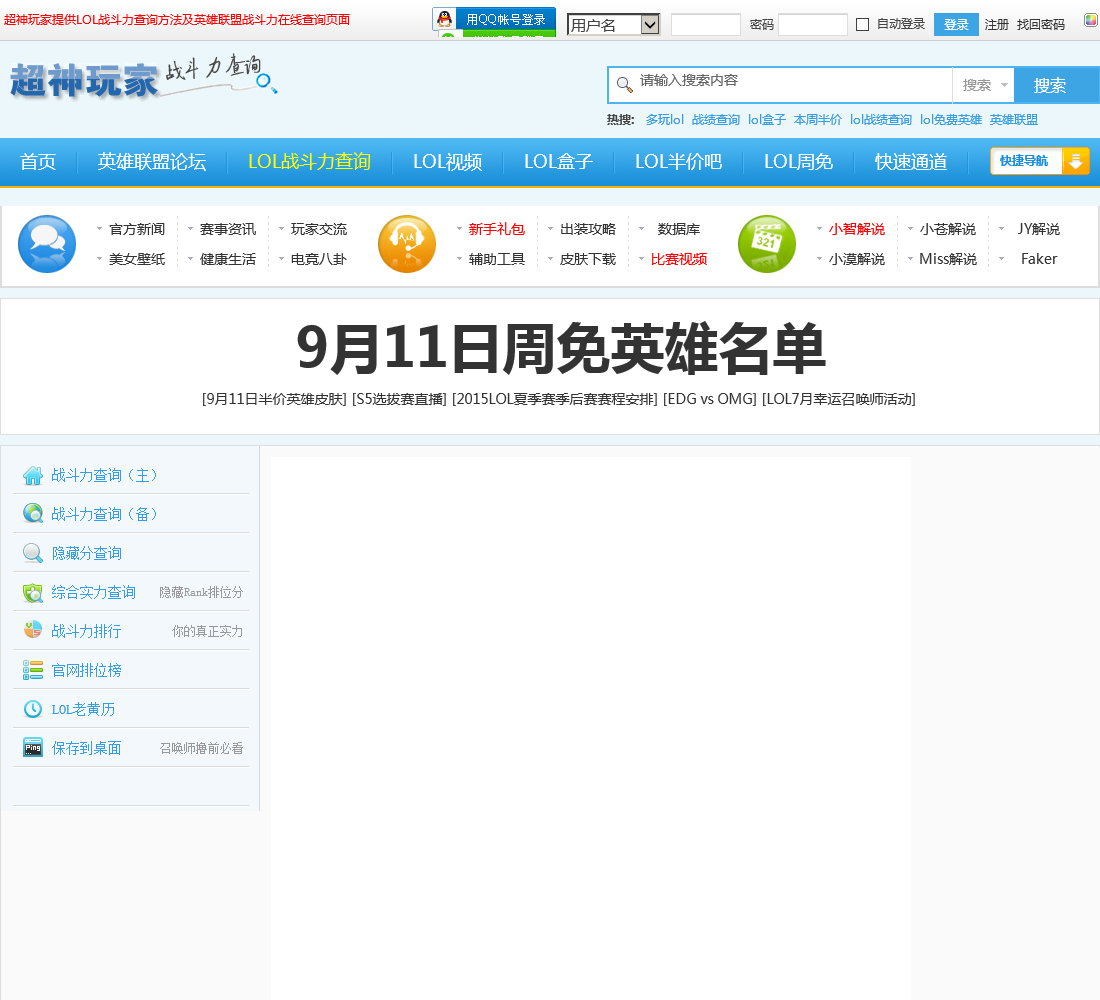Click hot search term 战绩查询
The image size is (1100, 1000).
716,120
